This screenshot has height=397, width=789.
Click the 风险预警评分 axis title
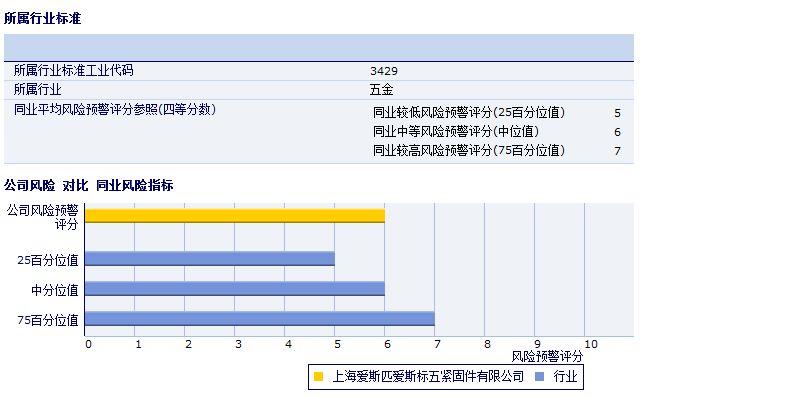pos(547,357)
